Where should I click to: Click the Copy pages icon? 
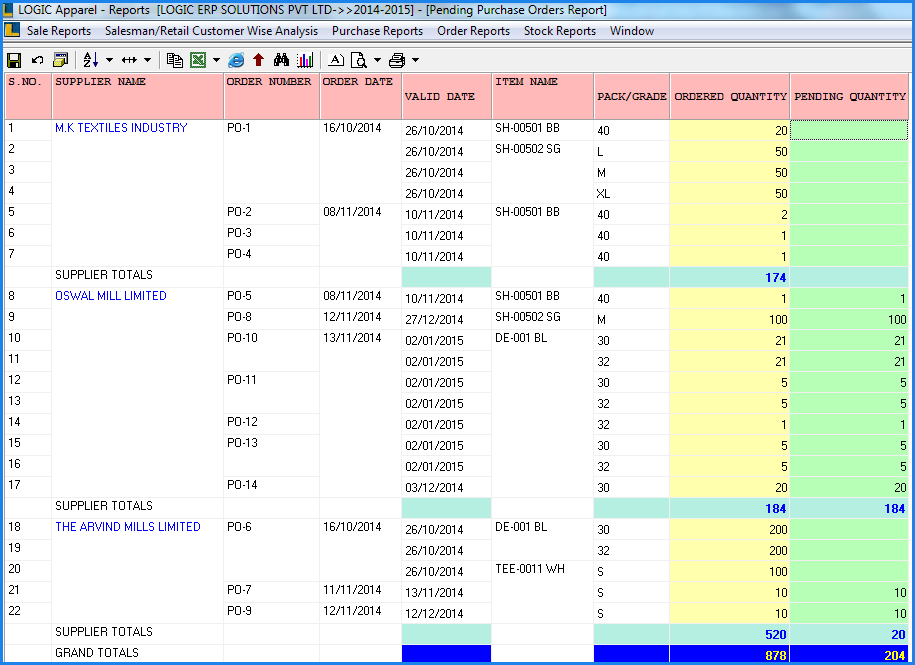[174, 60]
